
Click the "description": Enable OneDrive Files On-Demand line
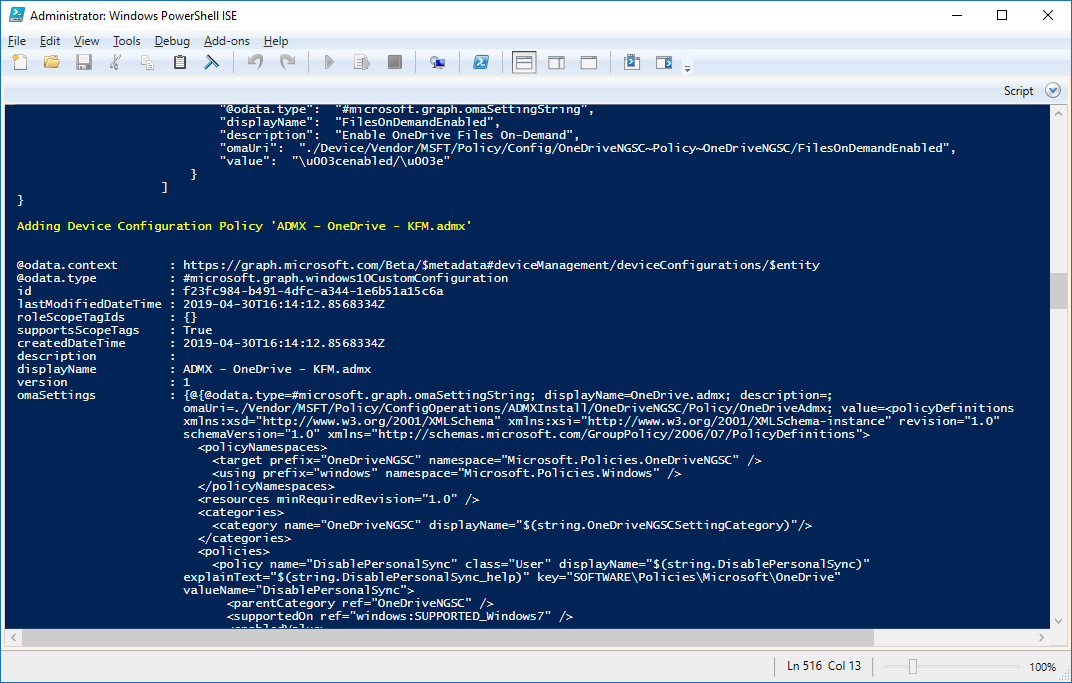400,135
